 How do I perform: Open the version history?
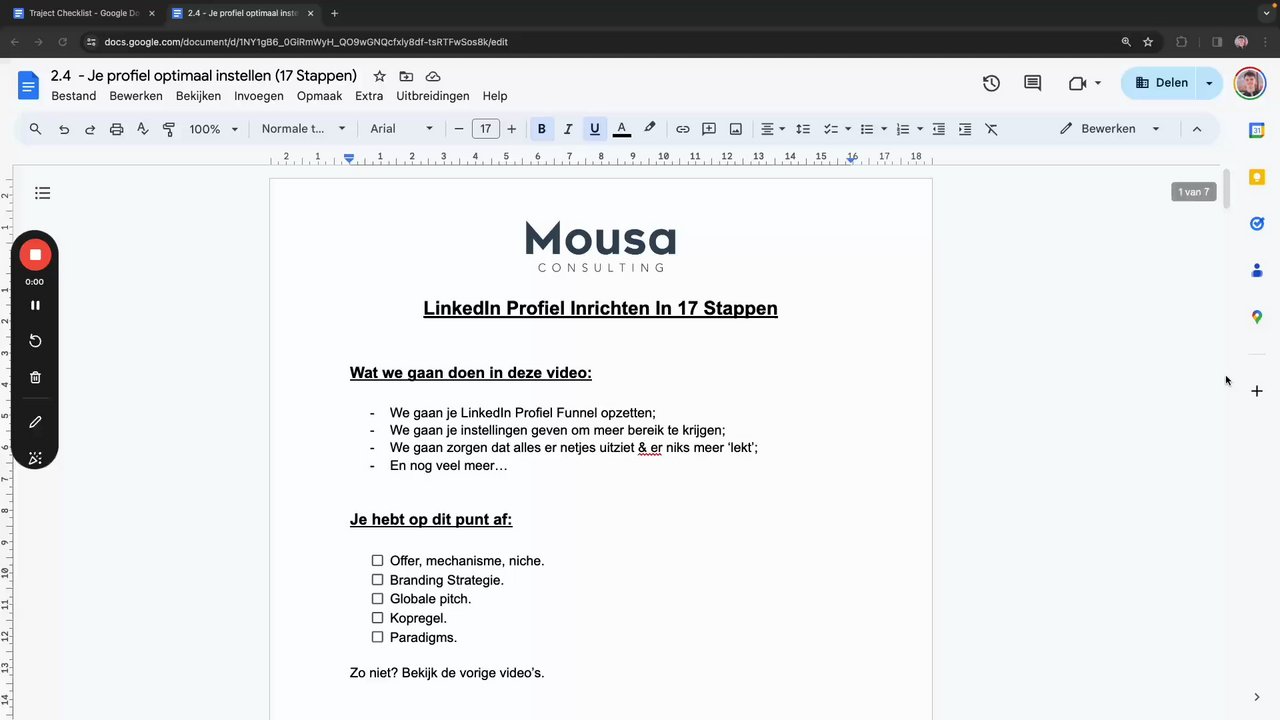coord(991,83)
